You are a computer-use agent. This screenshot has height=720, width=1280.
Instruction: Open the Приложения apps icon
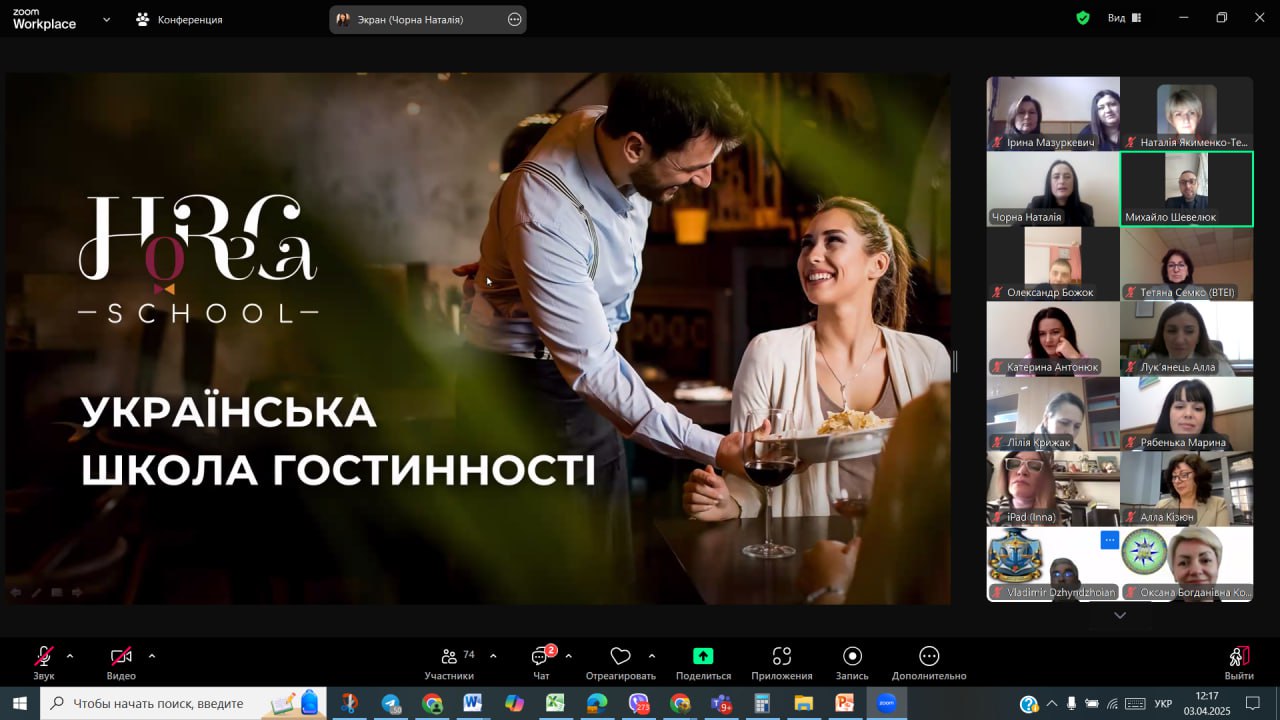(782, 656)
